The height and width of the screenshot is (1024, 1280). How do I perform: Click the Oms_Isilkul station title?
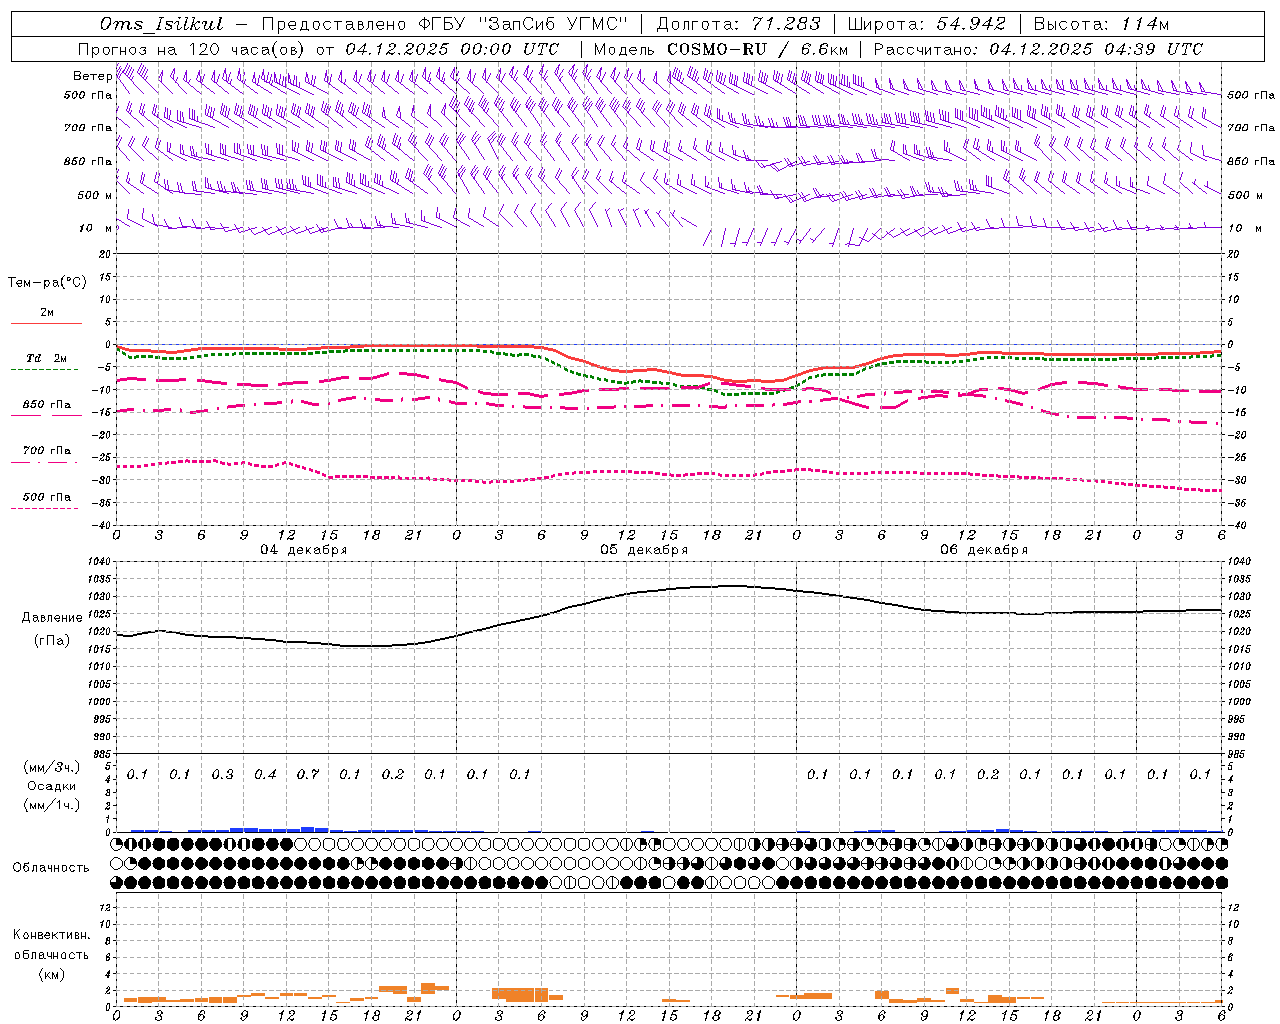pyautogui.click(x=162, y=24)
